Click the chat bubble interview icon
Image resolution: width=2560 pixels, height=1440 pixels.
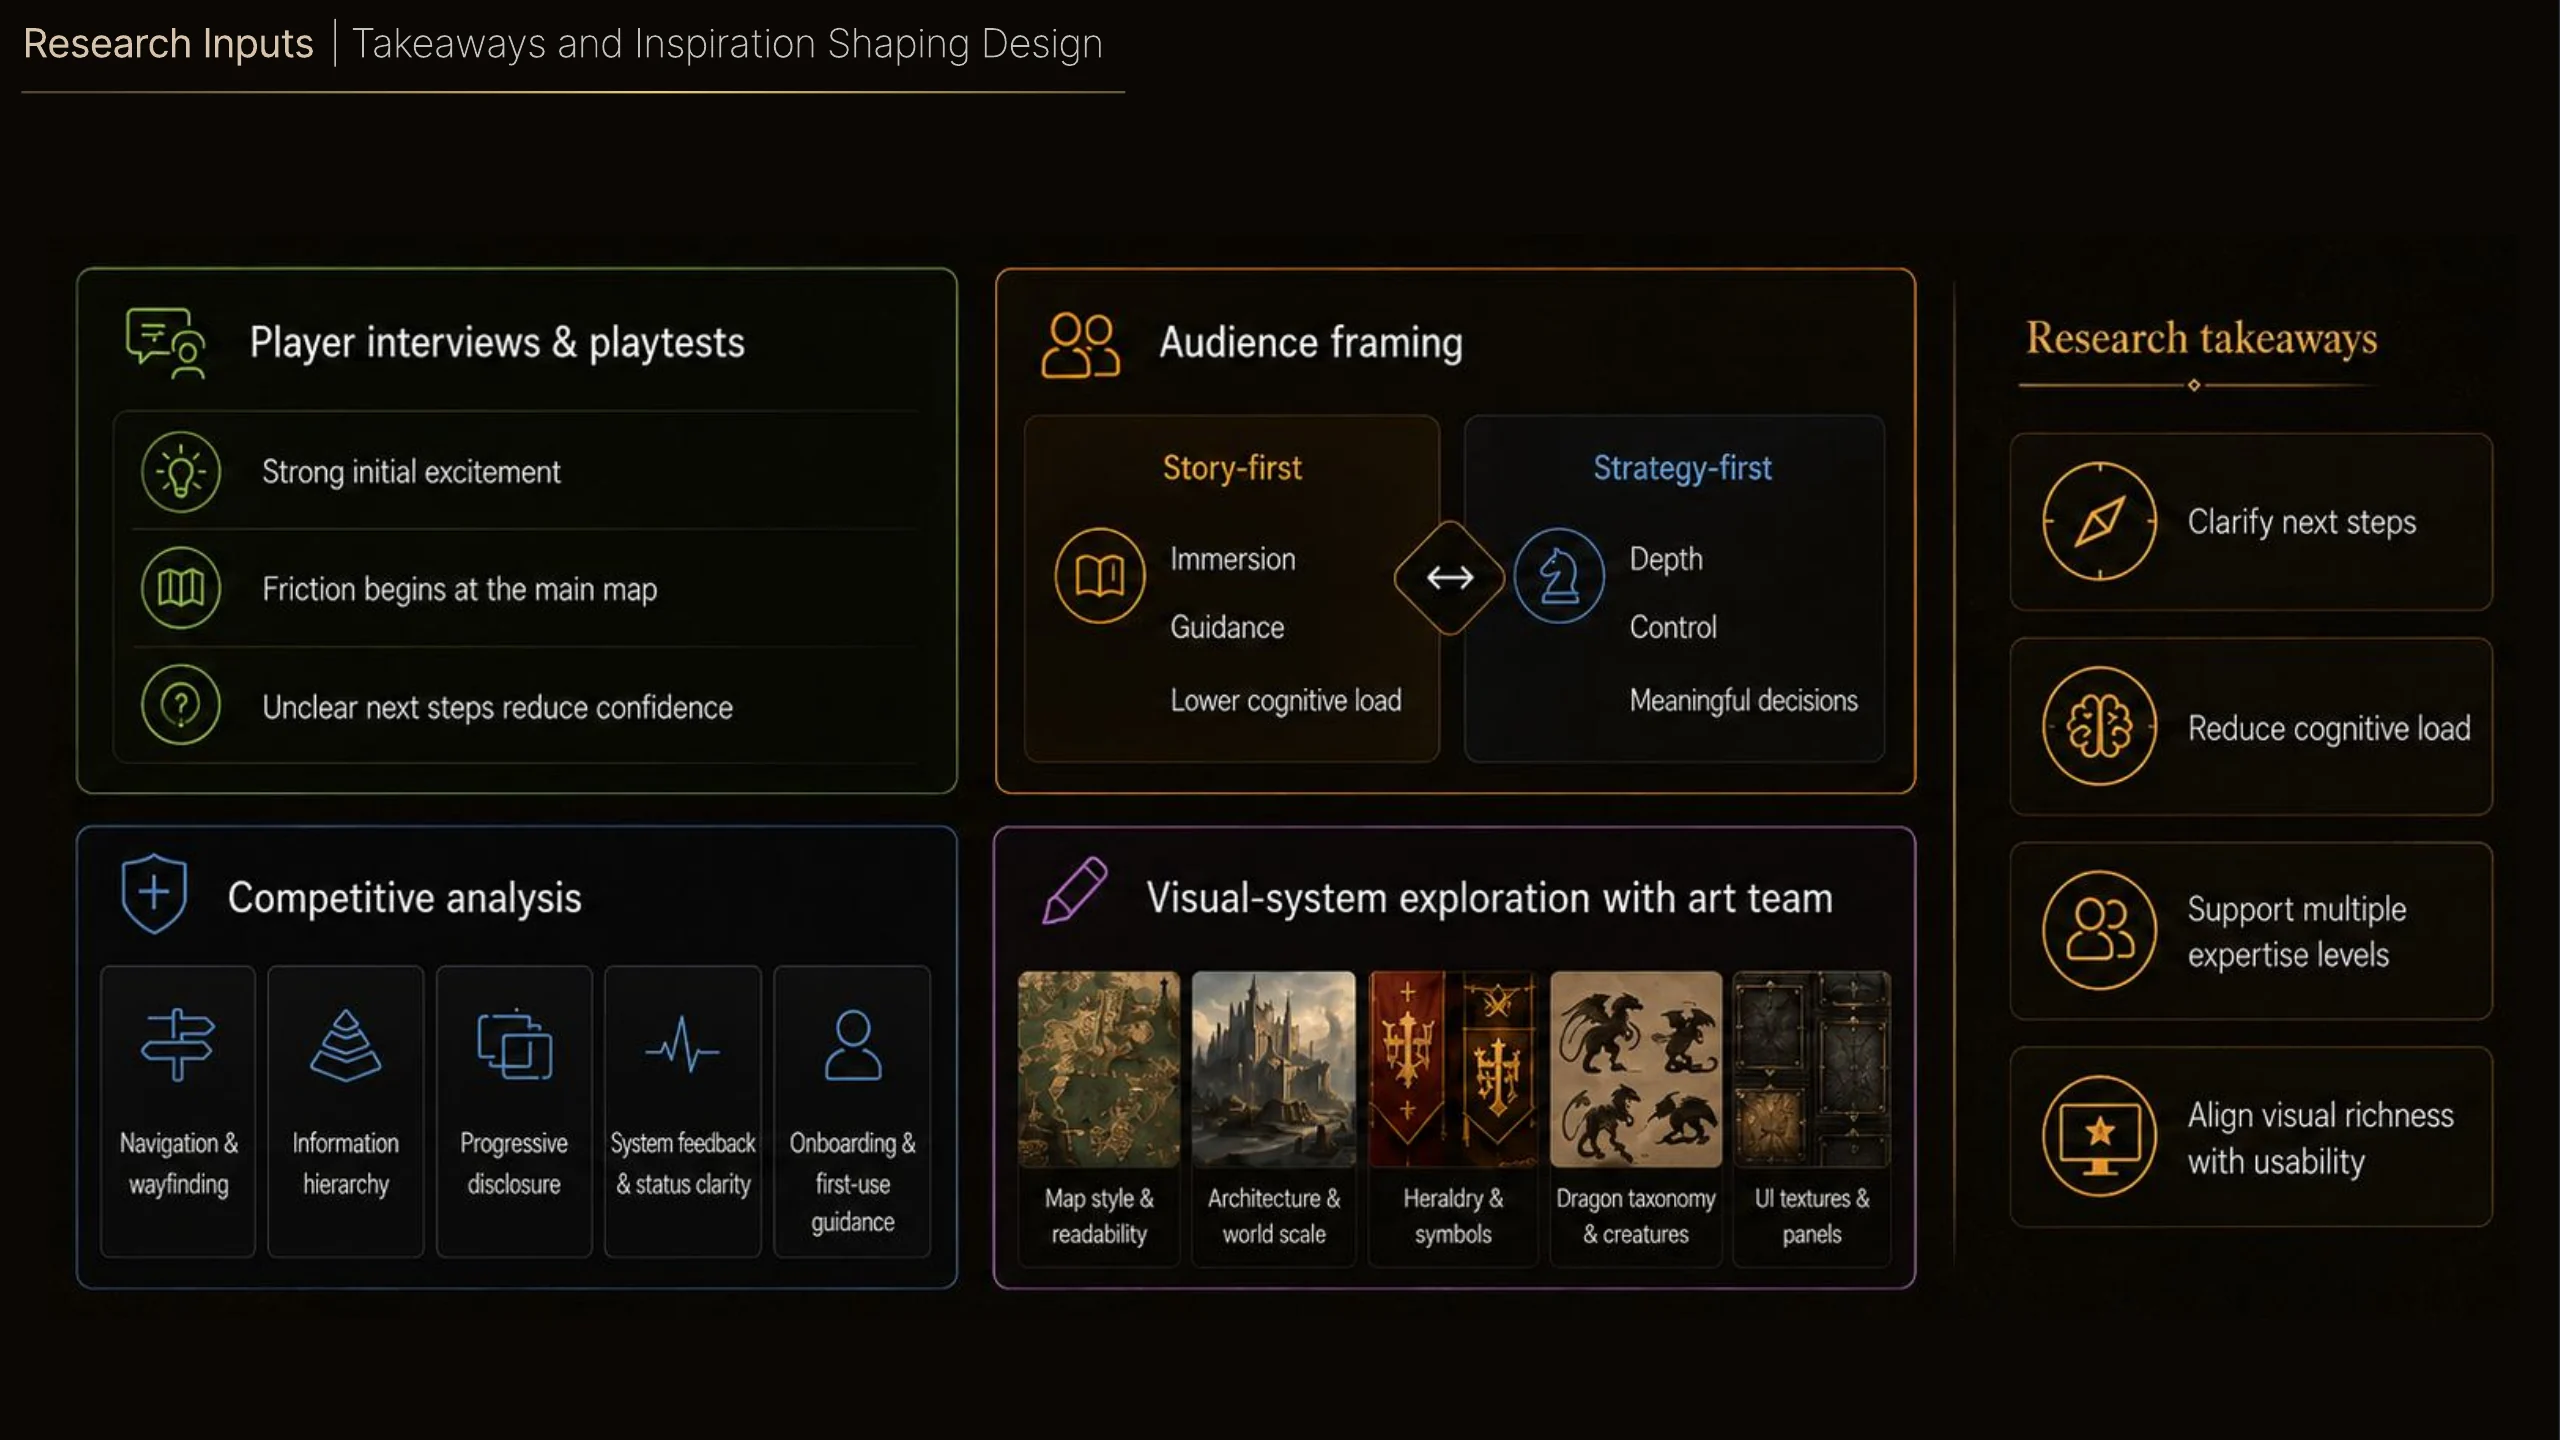[x=166, y=343]
